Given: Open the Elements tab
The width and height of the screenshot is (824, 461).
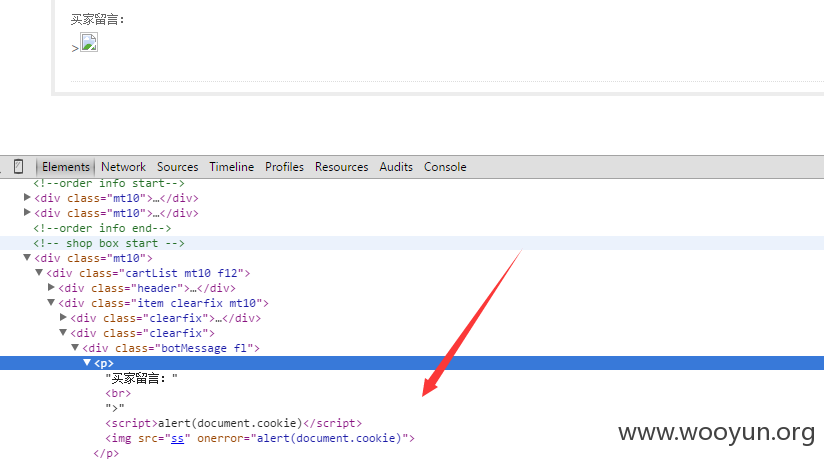Looking at the screenshot, I should click(x=66, y=167).
